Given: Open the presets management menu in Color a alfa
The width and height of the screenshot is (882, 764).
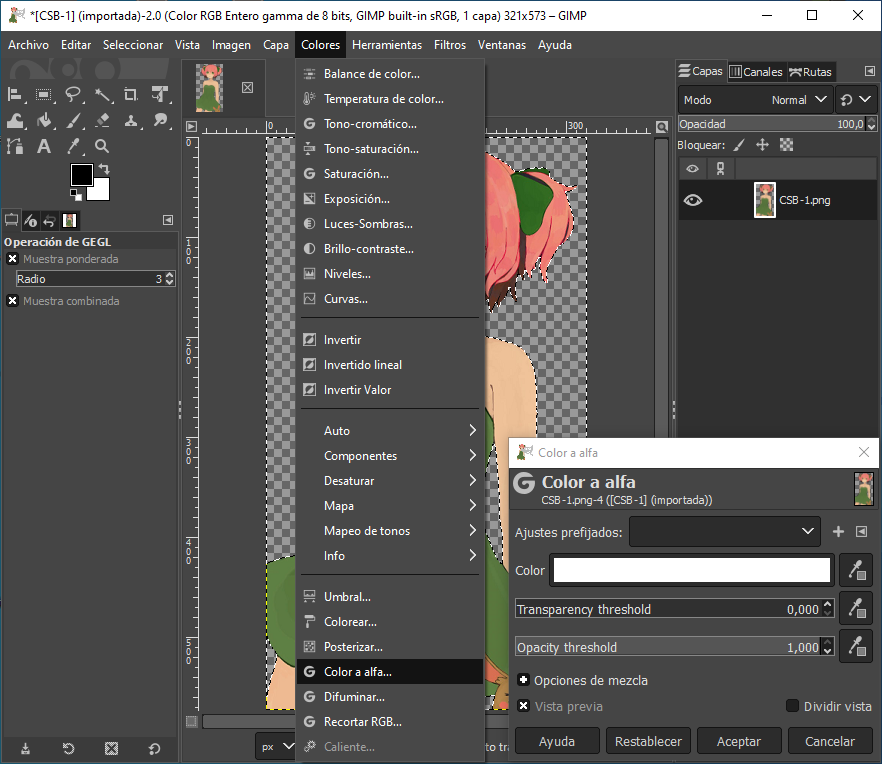Looking at the screenshot, I should point(861,532).
